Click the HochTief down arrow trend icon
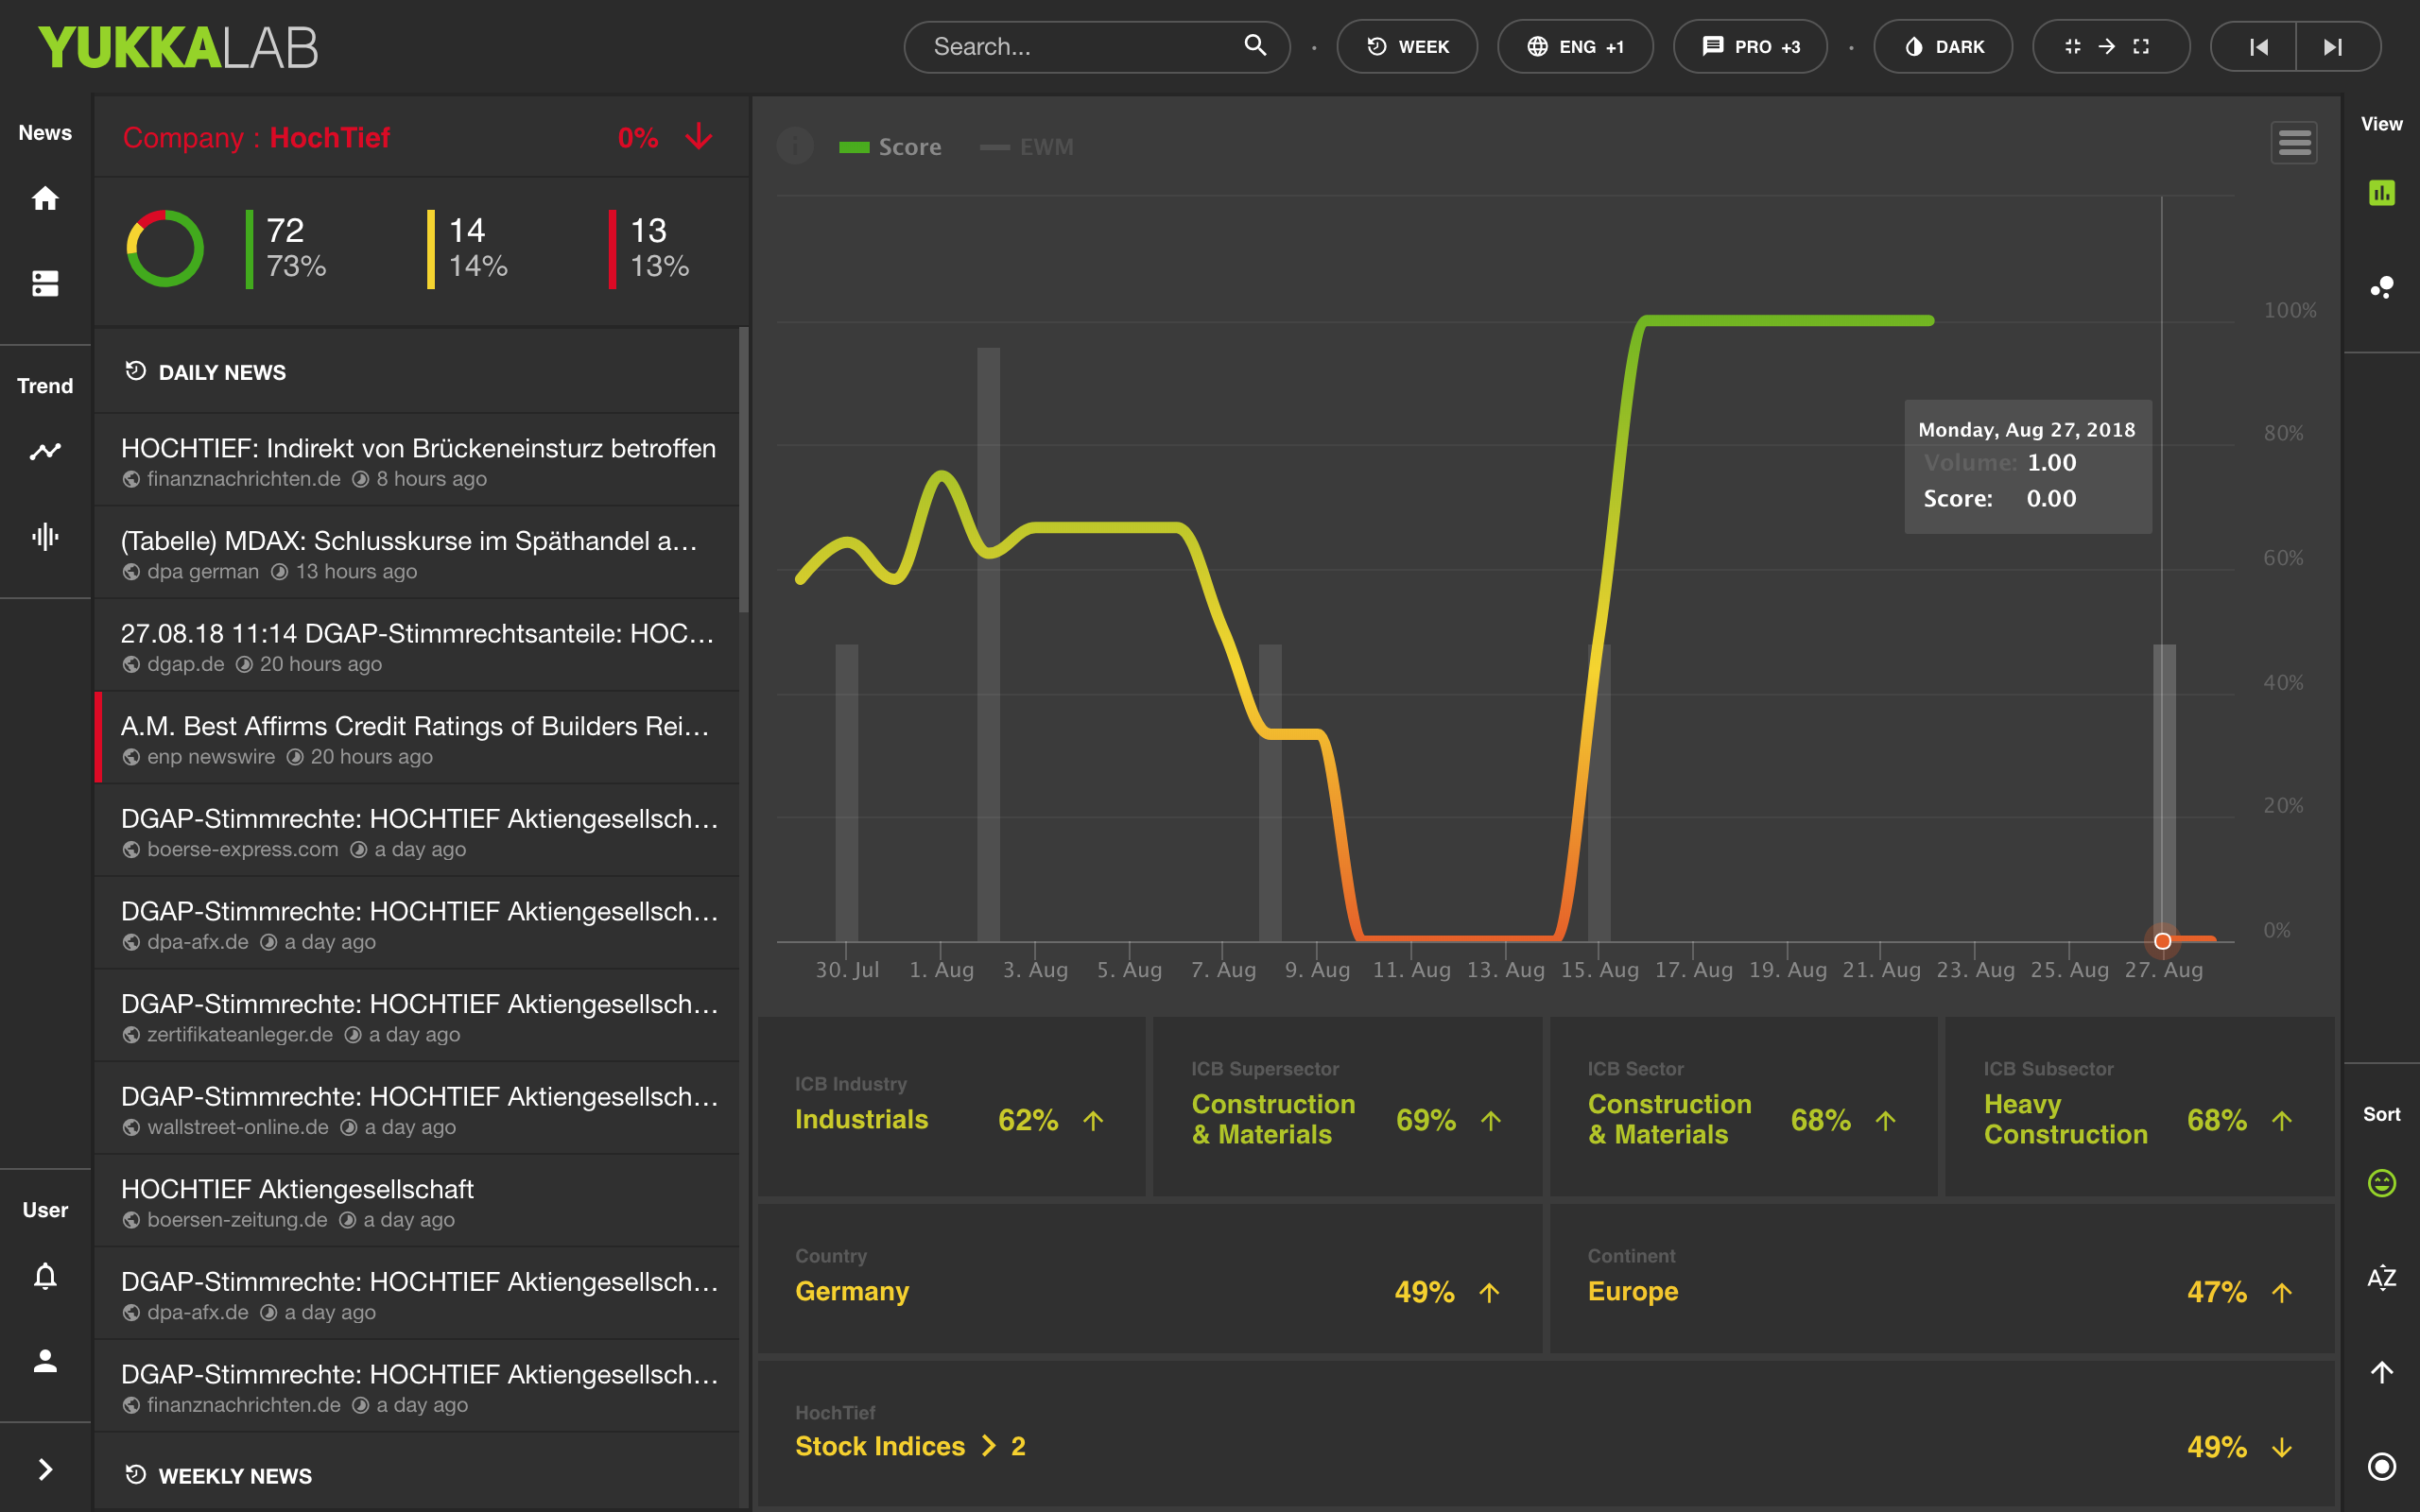Screen dimensions: 2420x1512 (699, 136)
